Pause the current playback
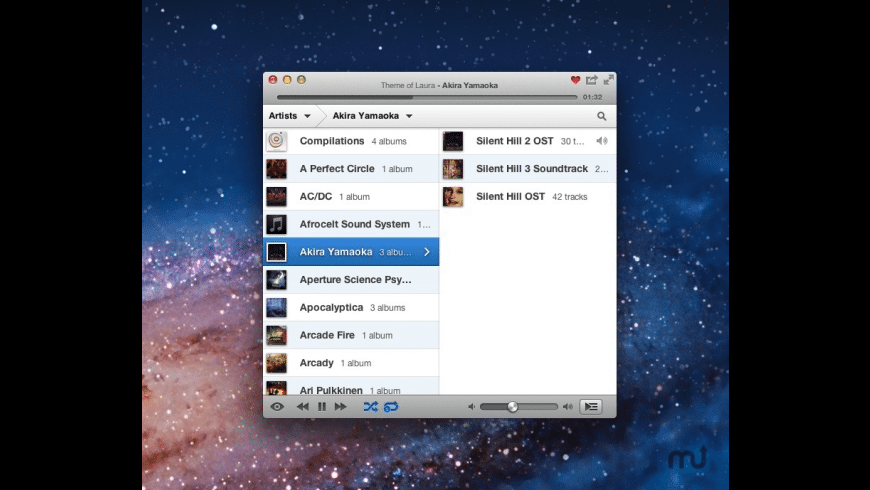Viewport: 870px width, 490px height. tap(322, 407)
